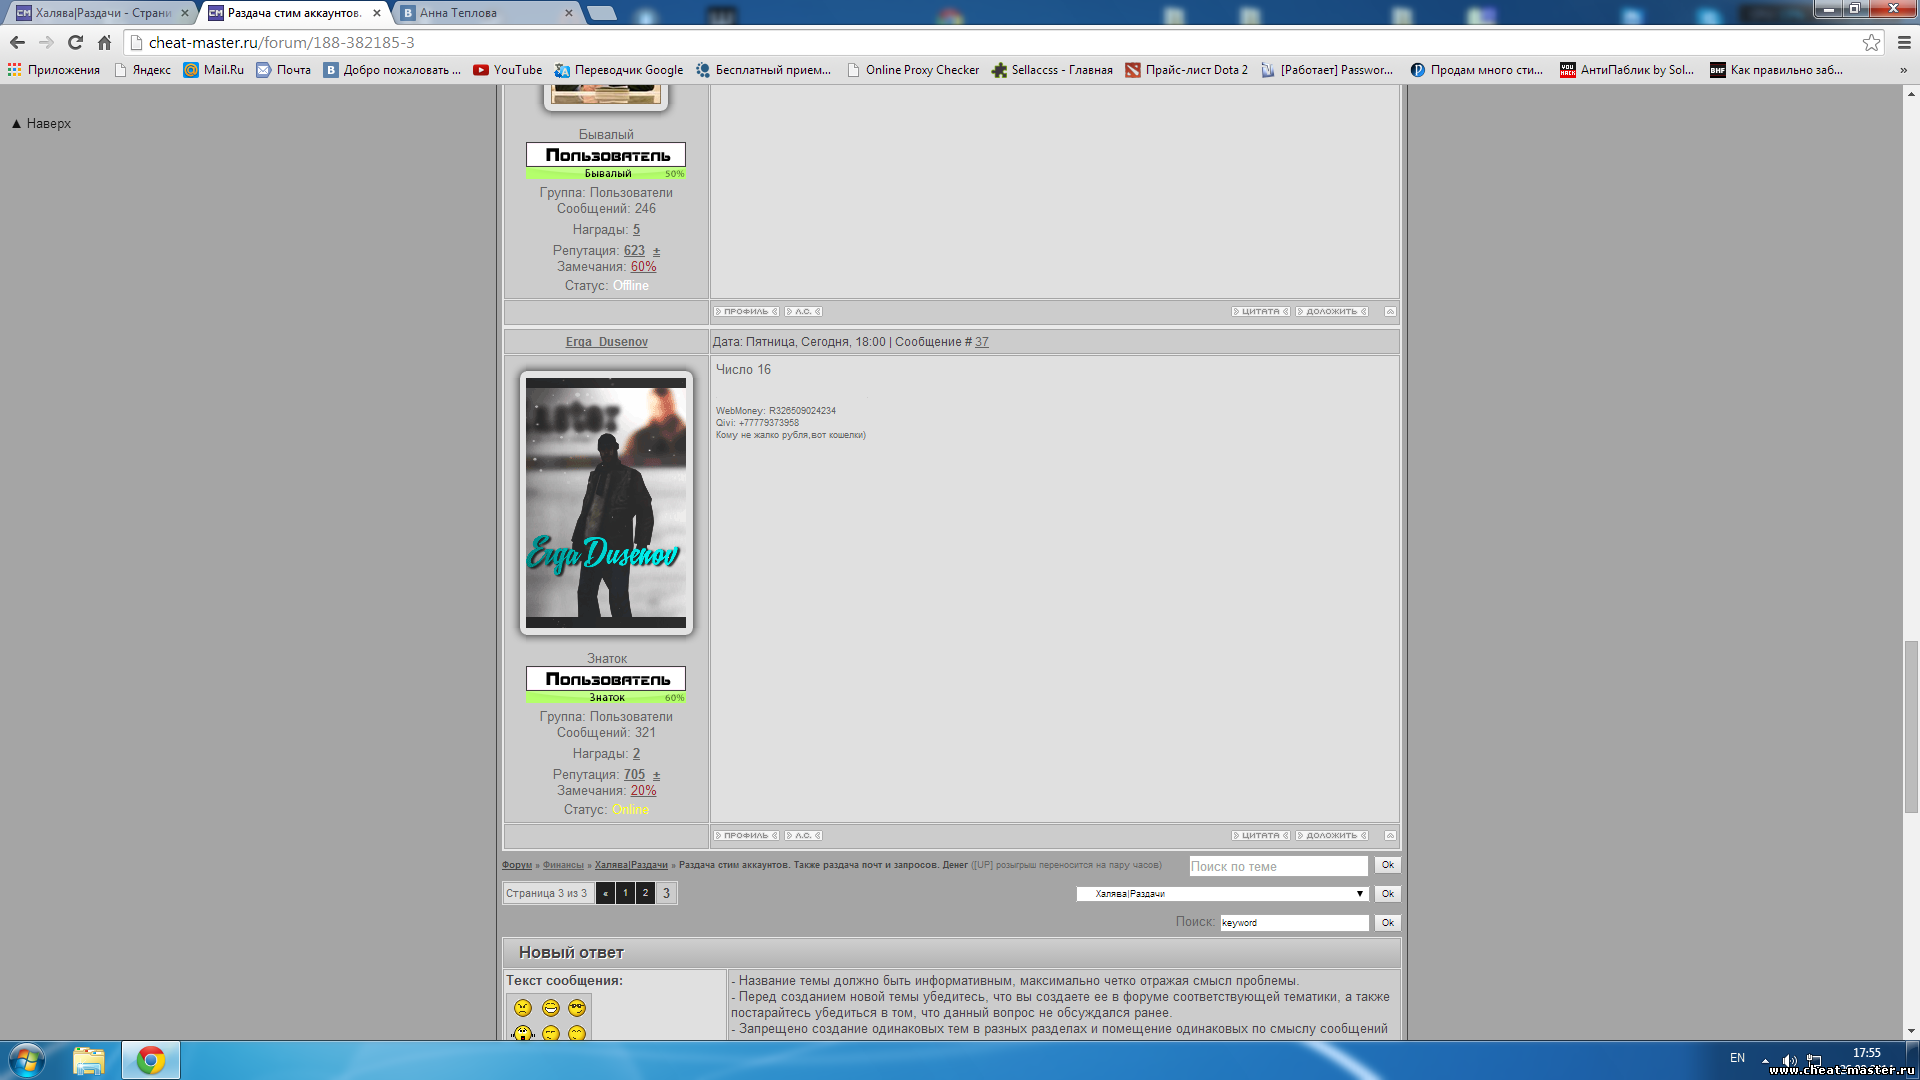
Task: Click Erga_Dusenov's scroll-to-top arrow icon
Action: coord(1390,836)
